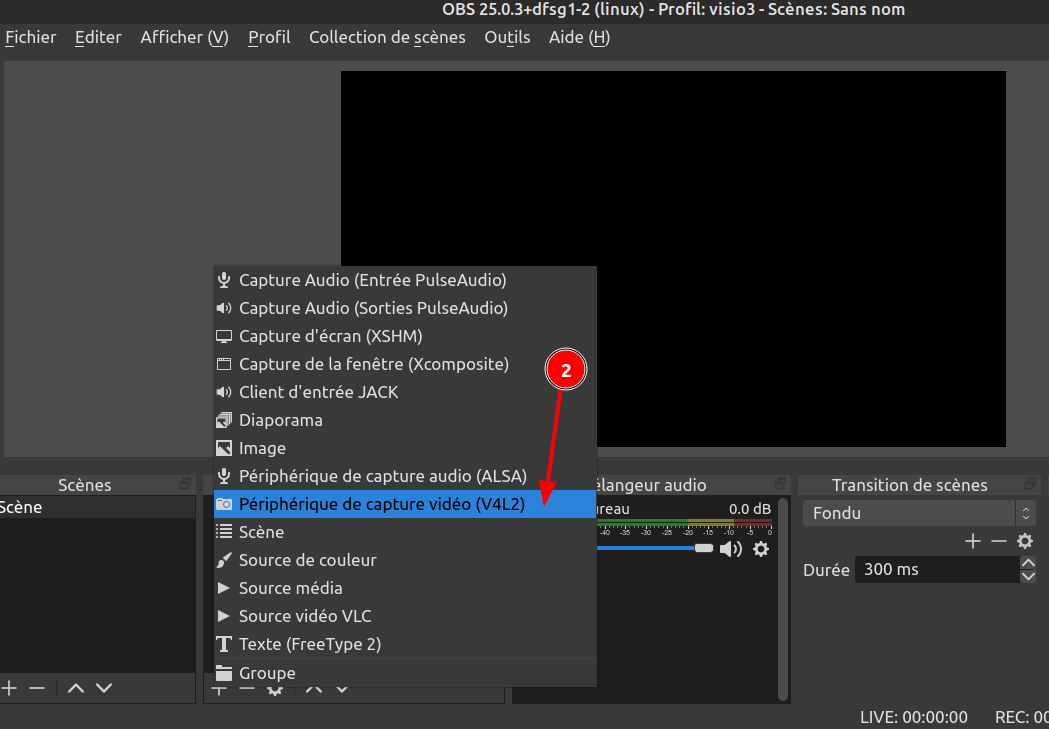Image resolution: width=1049 pixels, height=729 pixels.
Task: Choose Capture Audio (Entrée PulseAudio)
Action: [x=405, y=280]
